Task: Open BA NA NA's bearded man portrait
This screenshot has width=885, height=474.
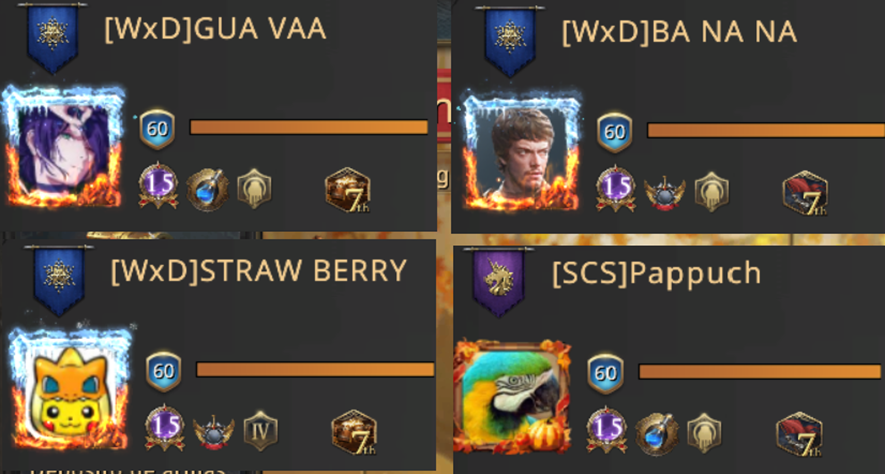Action: [x=521, y=151]
